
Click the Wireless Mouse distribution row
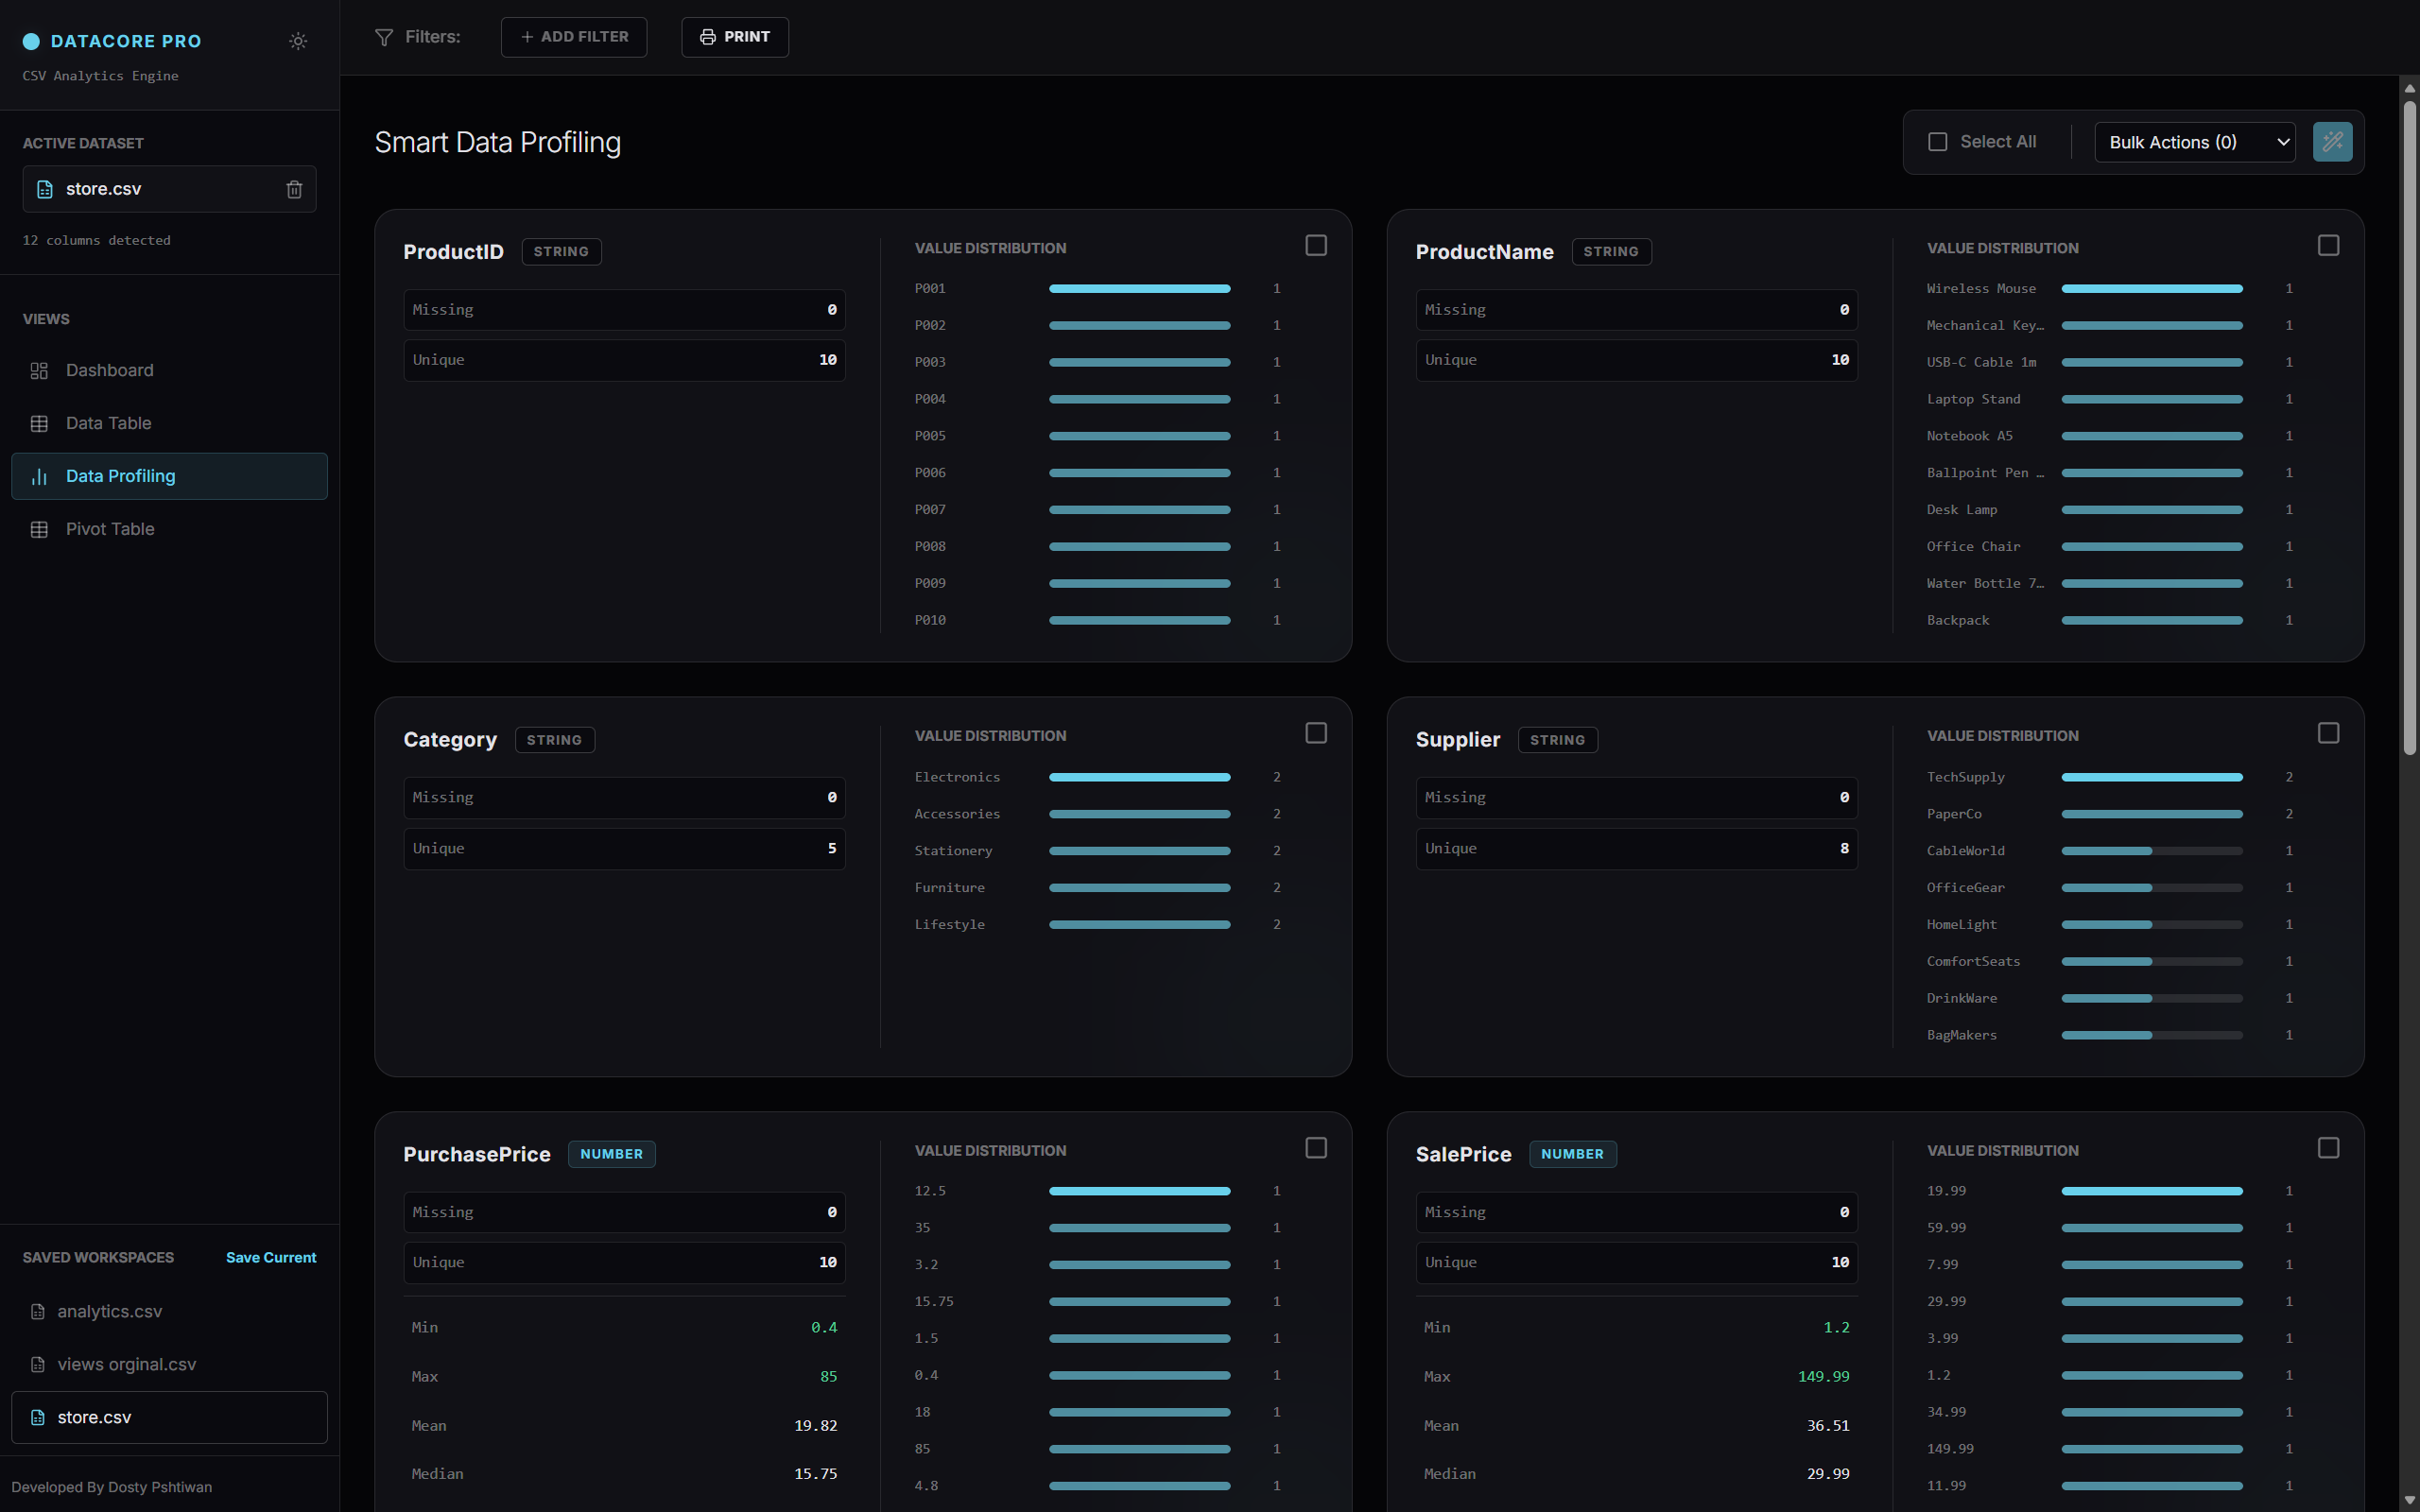[2109, 289]
